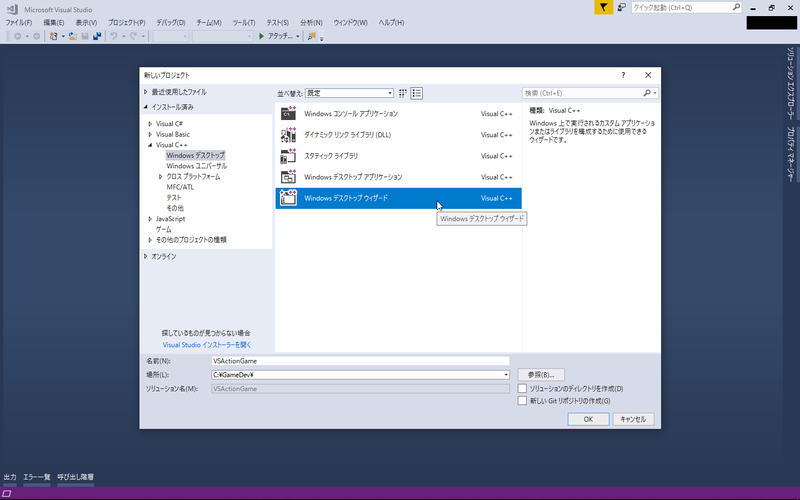Click the open file toolbar icon
Viewport: 800px width, 500px height.
point(73,36)
